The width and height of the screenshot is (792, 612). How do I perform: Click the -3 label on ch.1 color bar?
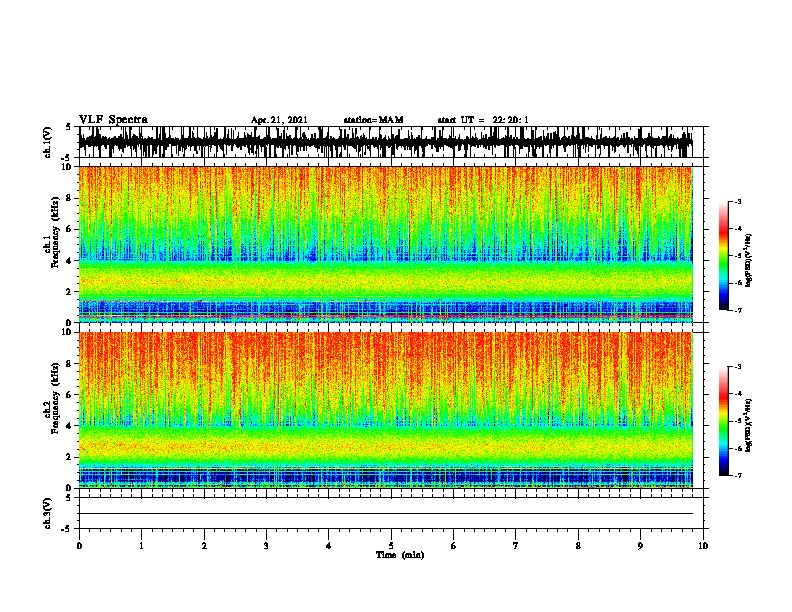point(737,201)
